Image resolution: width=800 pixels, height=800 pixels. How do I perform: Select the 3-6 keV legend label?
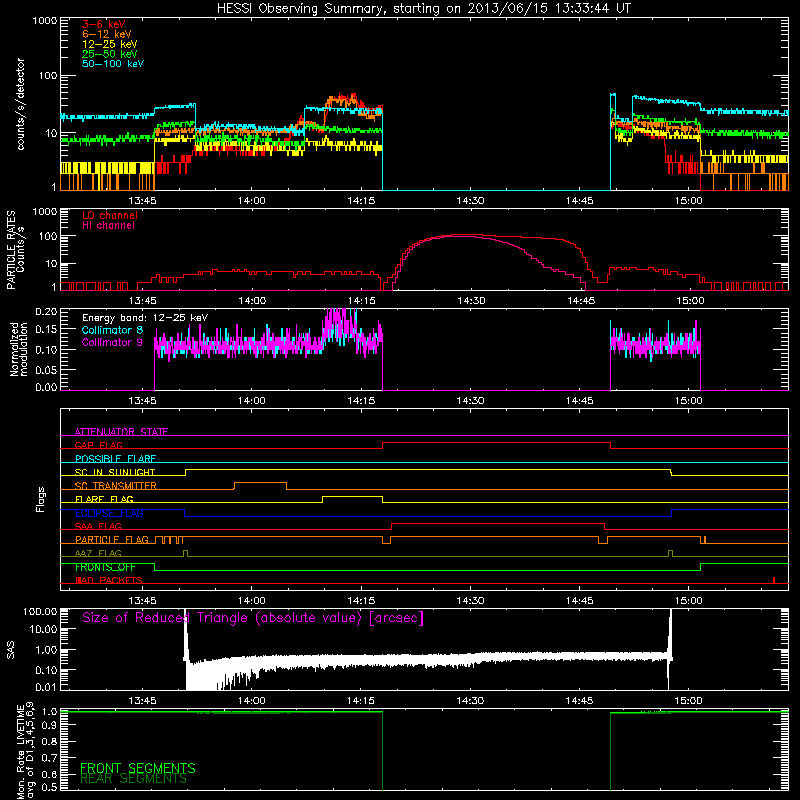coord(104,24)
